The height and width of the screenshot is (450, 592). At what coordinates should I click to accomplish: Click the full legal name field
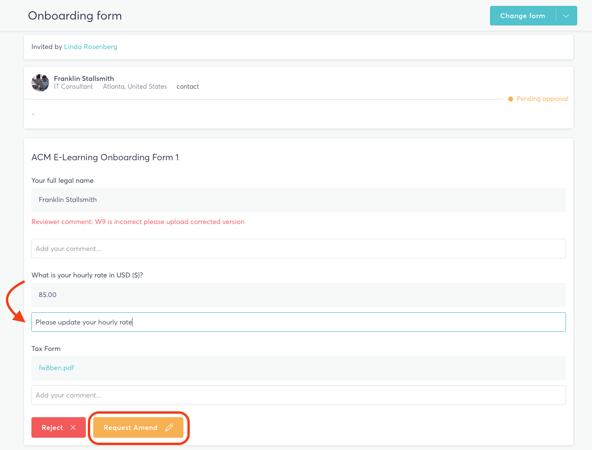[x=298, y=200]
